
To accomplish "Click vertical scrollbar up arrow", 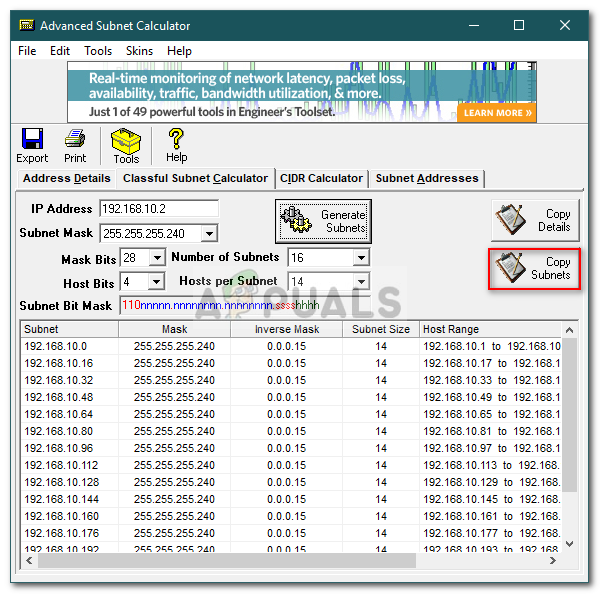I will 569,330.
